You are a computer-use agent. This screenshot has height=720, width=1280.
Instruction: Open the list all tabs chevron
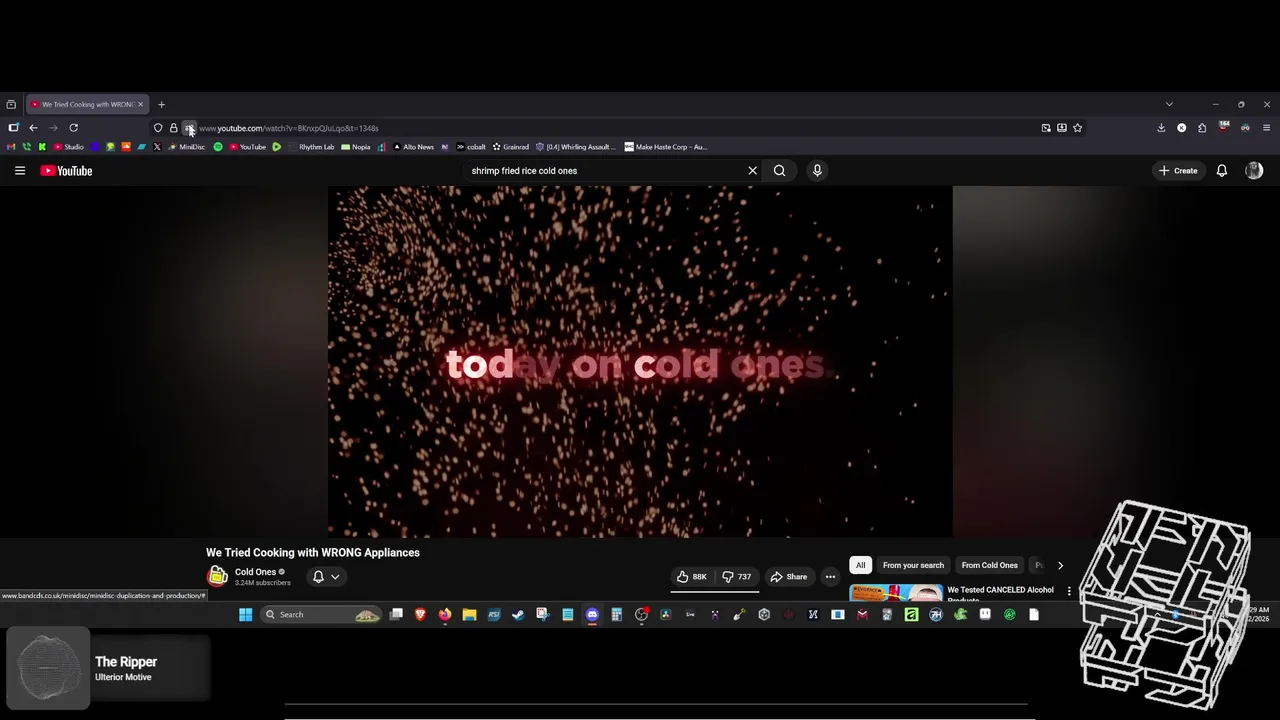pos(1169,104)
